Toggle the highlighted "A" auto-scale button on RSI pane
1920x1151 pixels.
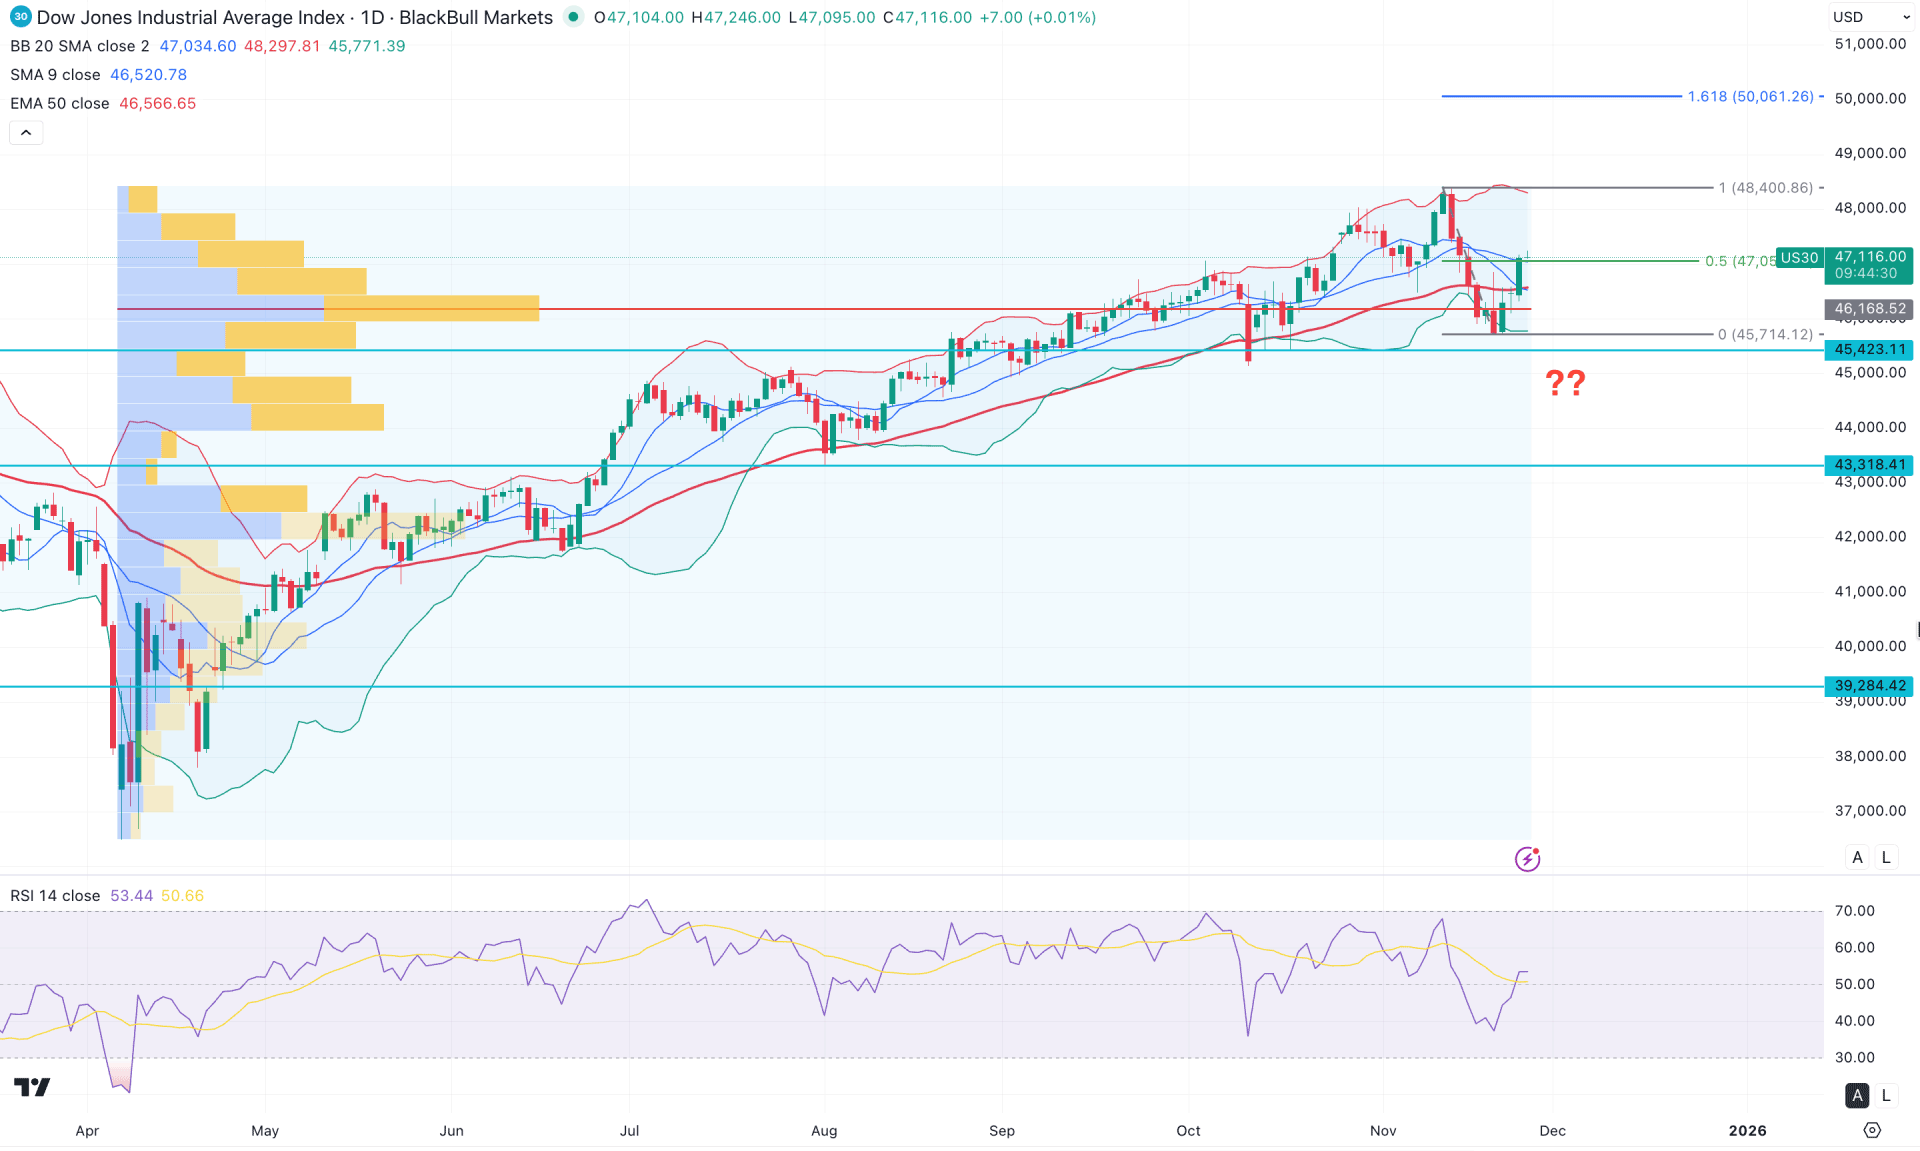(1857, 1095)
